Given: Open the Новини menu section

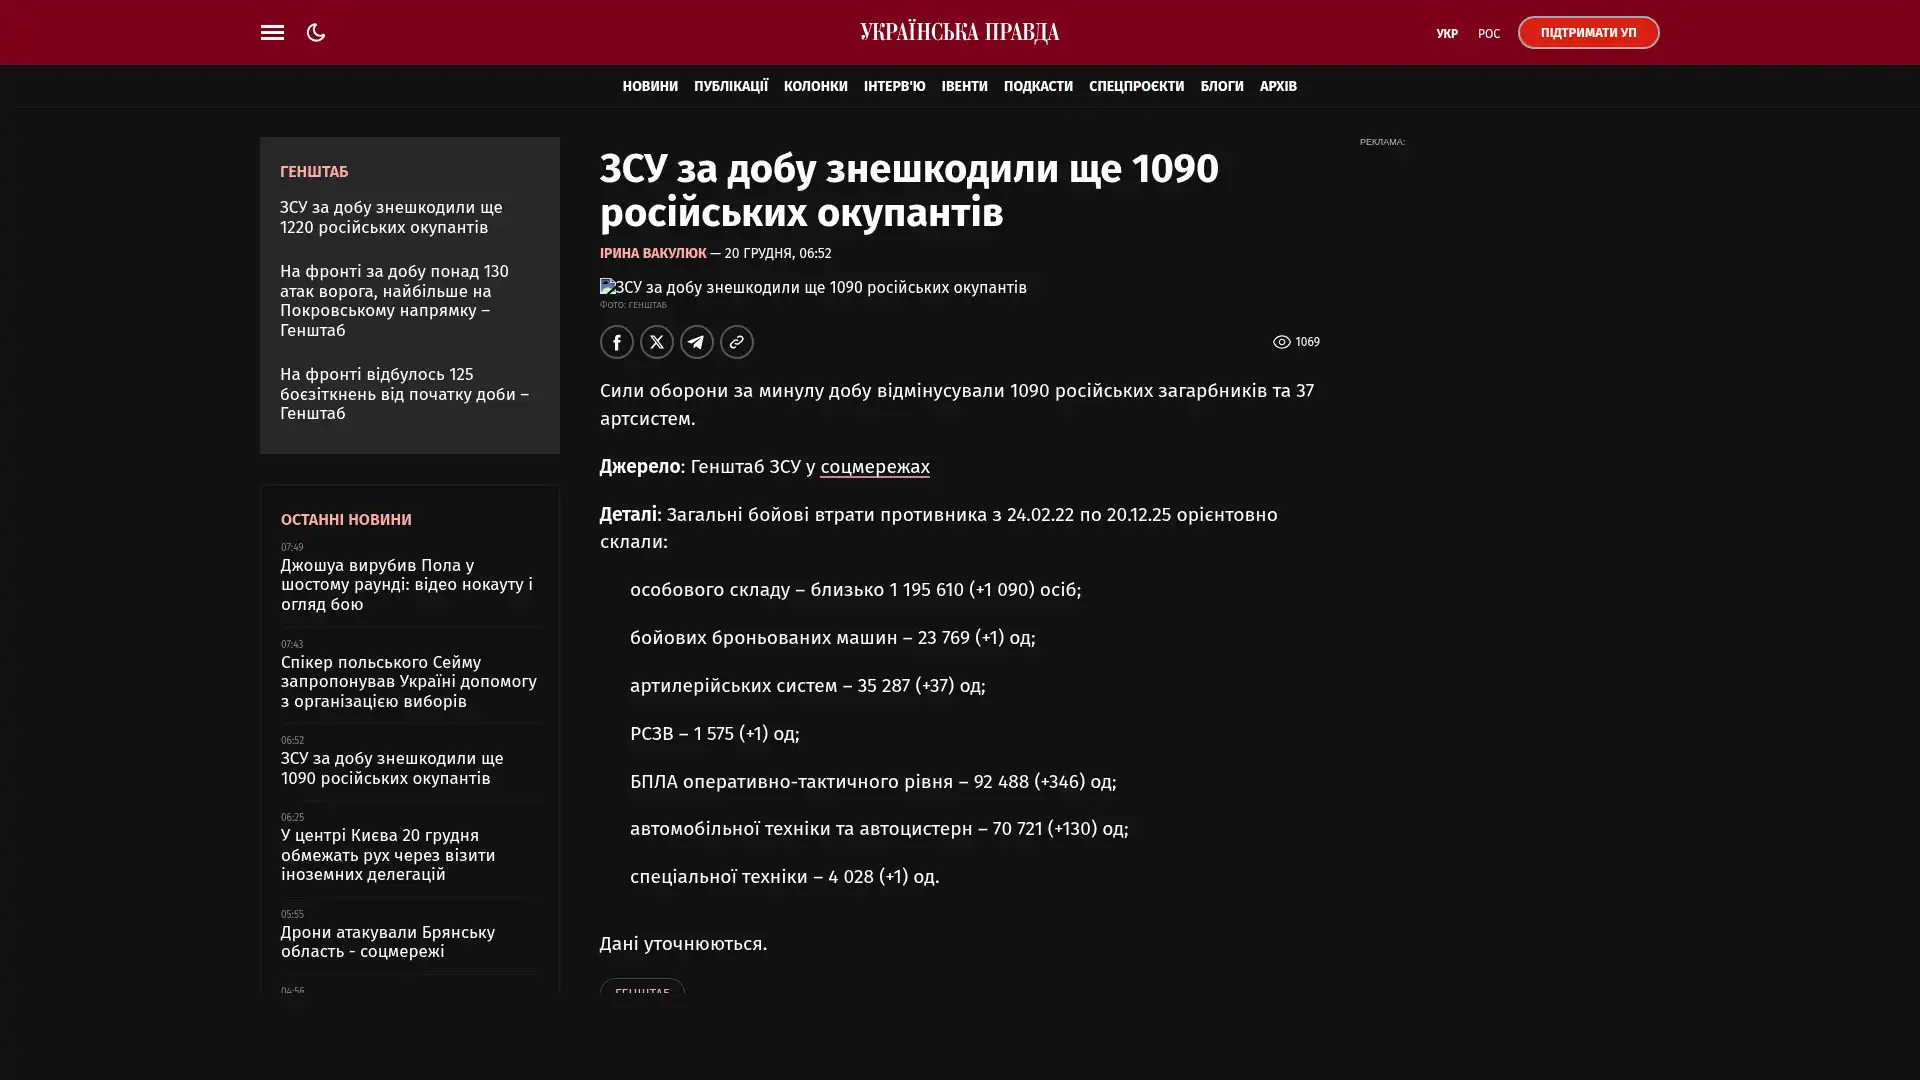Looking at the screenshot, I should (650, 87).
